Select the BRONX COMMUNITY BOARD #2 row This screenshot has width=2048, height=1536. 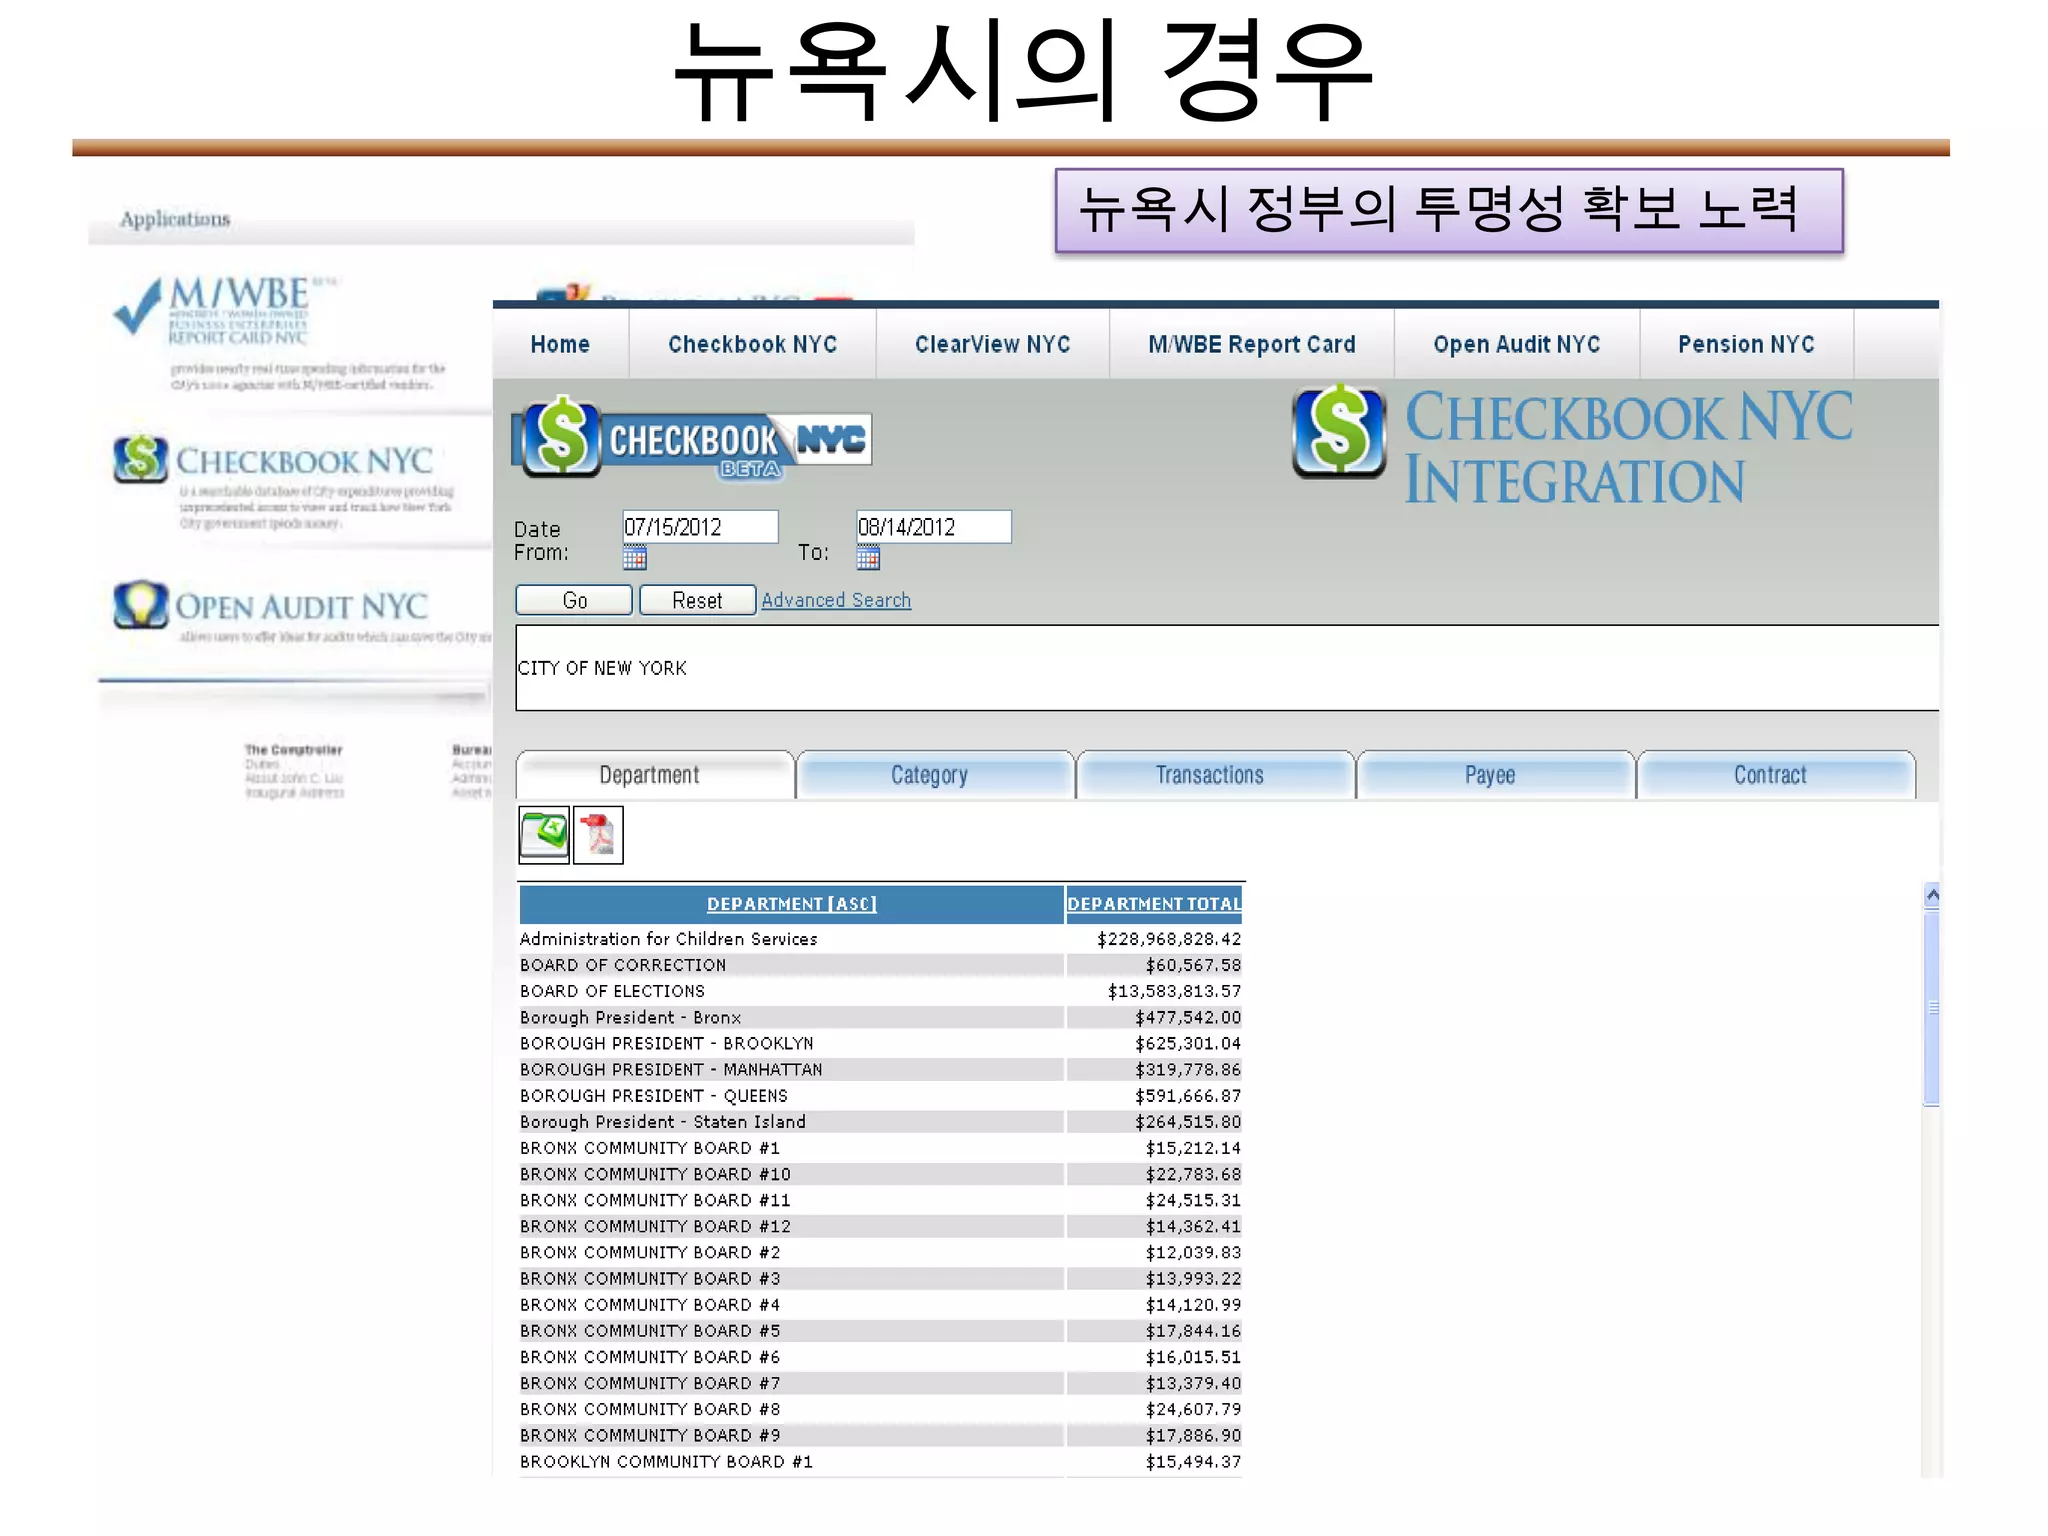881,1252
